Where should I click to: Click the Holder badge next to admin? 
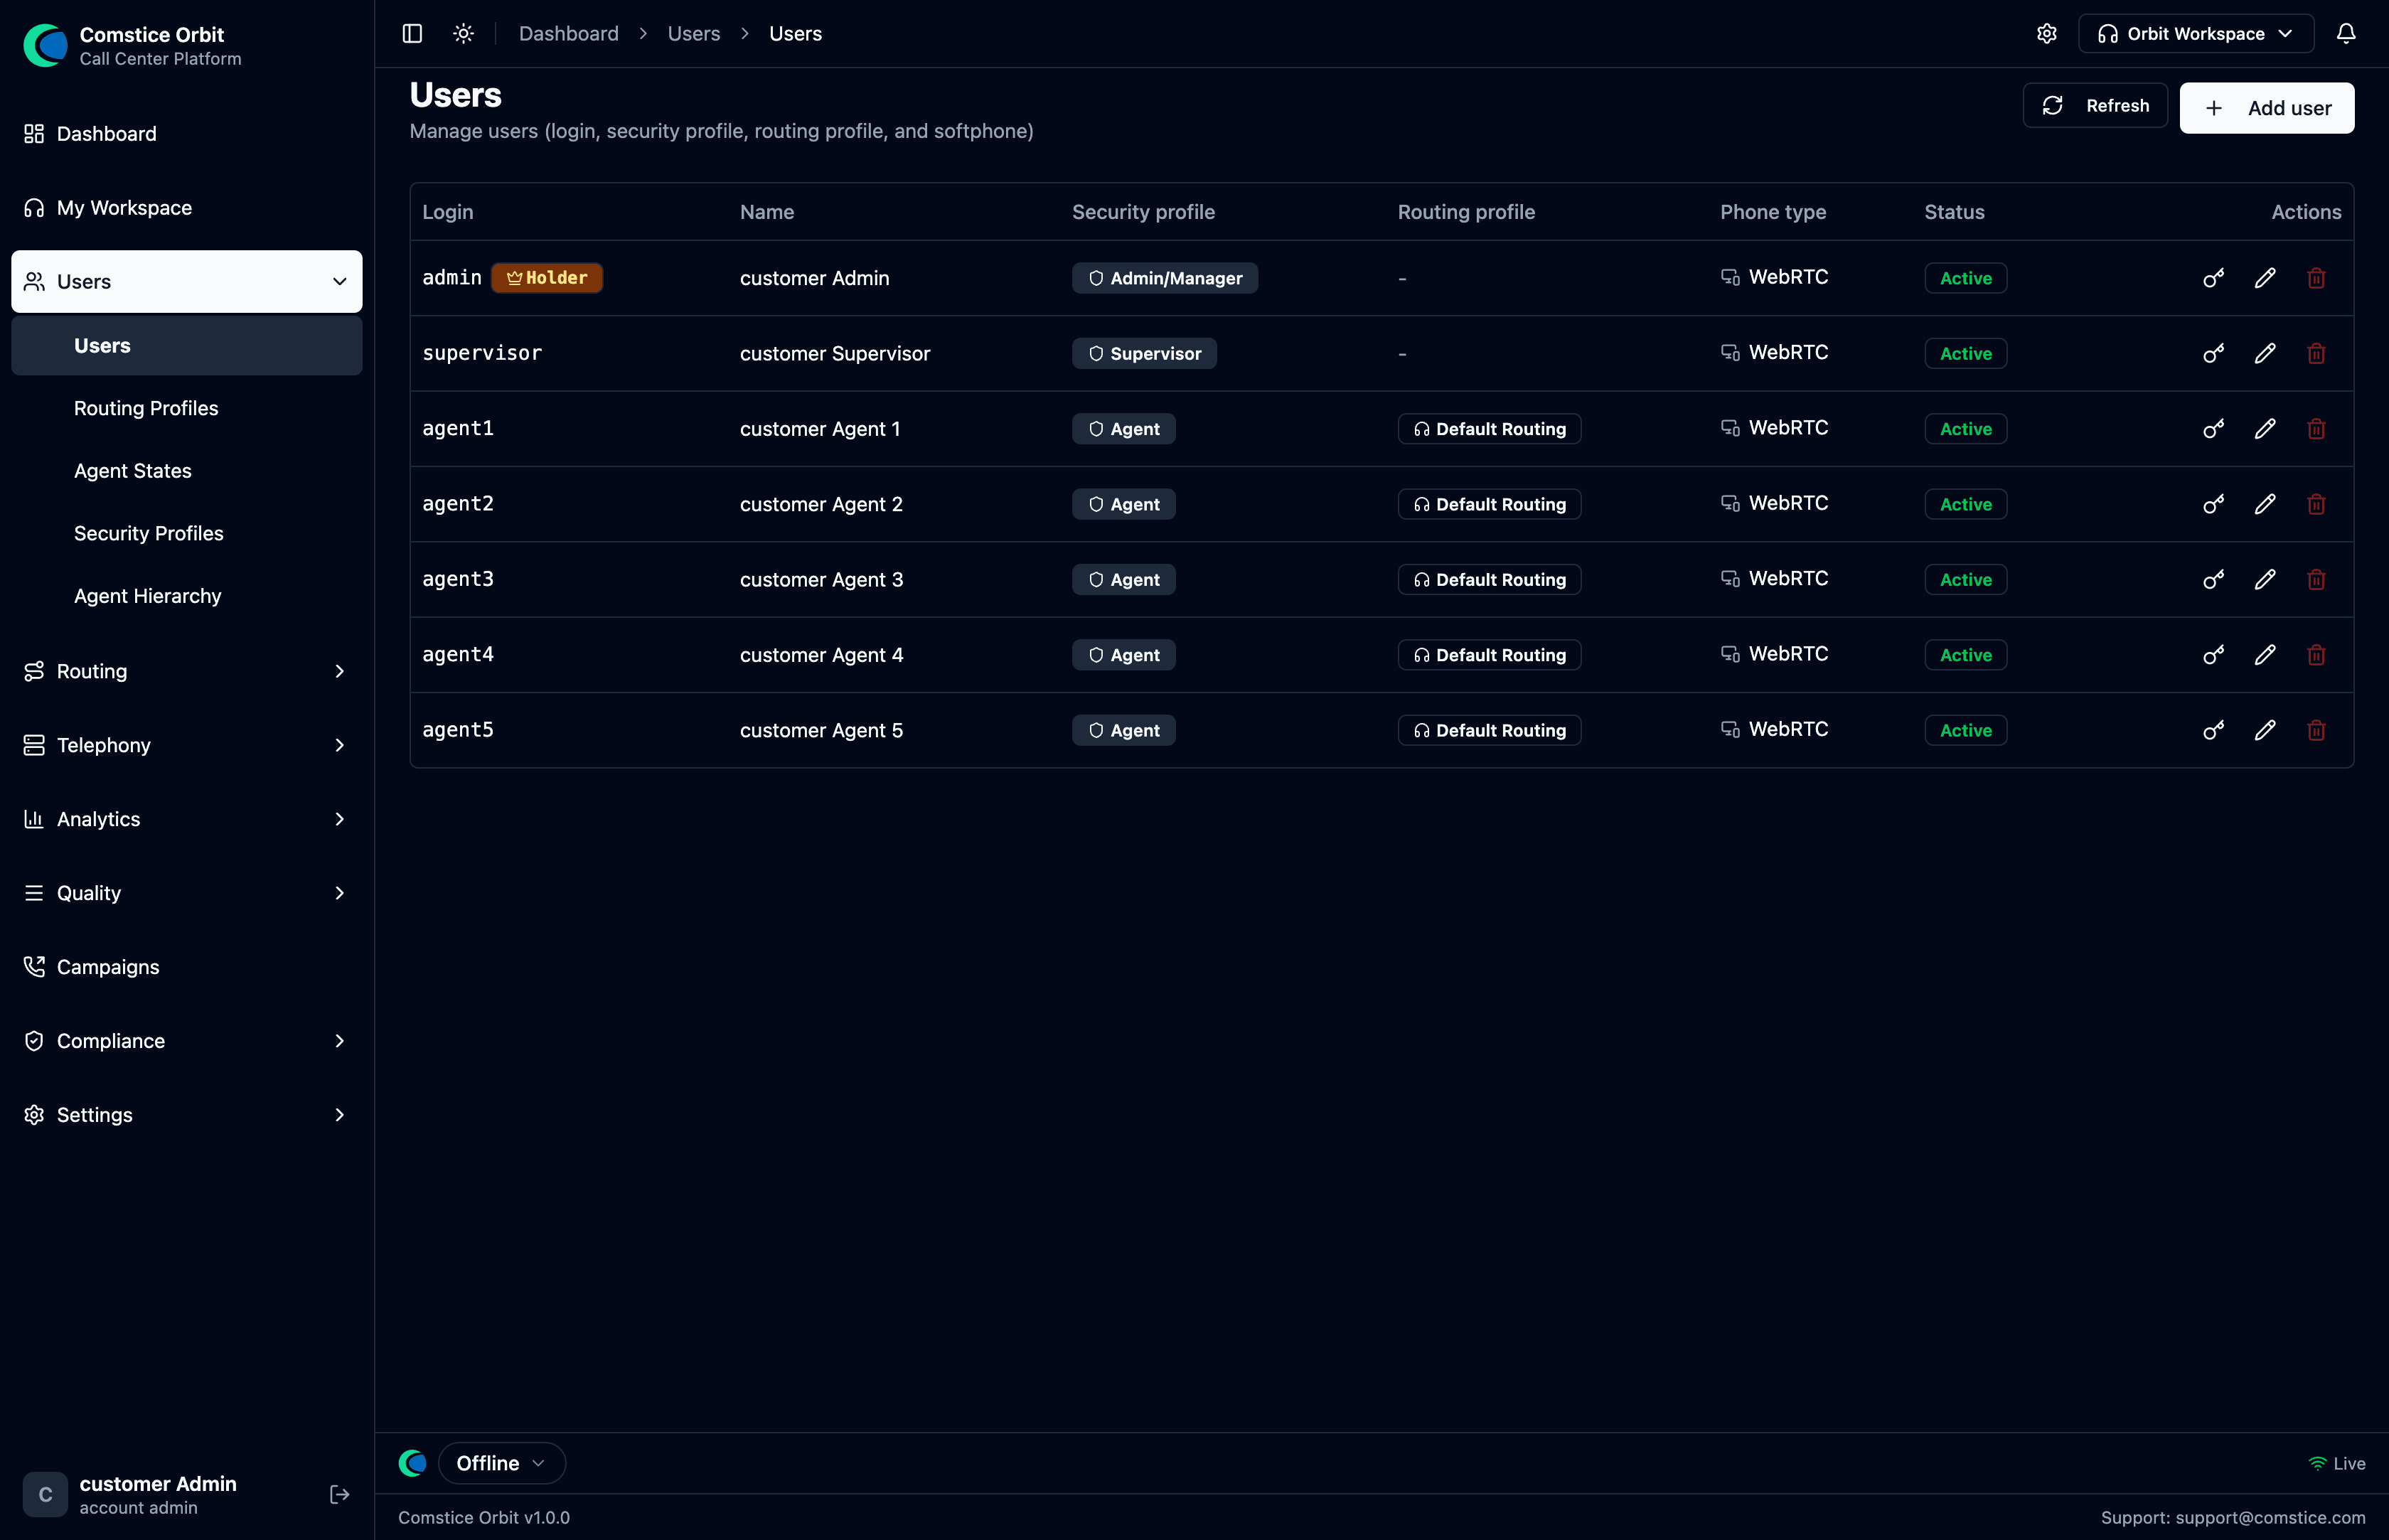pyautogui.click(x=547, y=277)
